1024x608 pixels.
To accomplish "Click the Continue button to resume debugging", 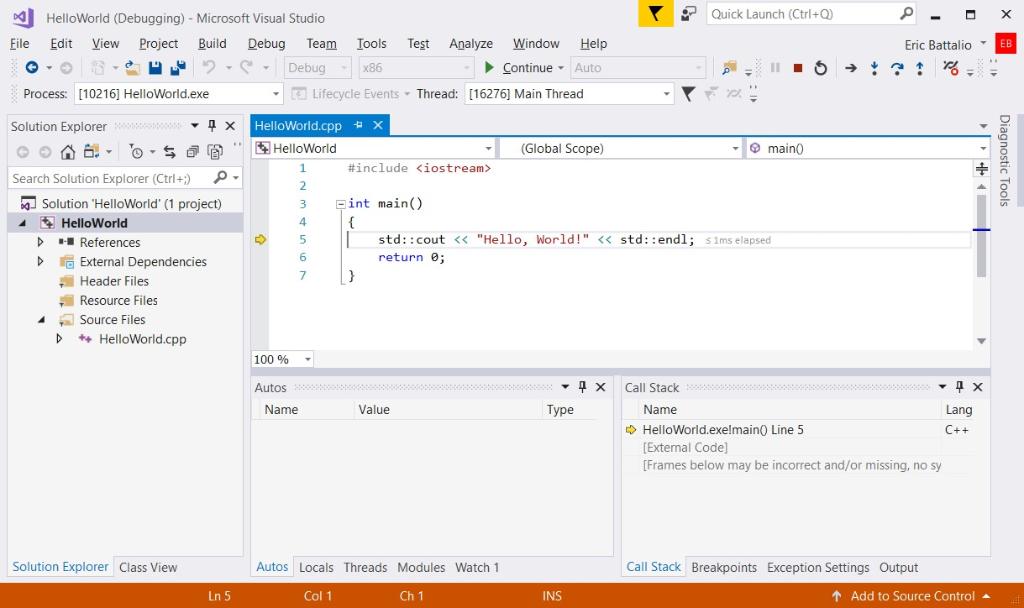I will (x=520, y=68).
